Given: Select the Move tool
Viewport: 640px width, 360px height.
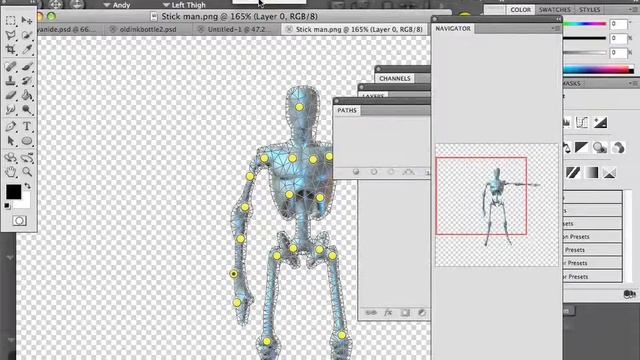Looking at the screenshot, I should click(x=27, y=20).
